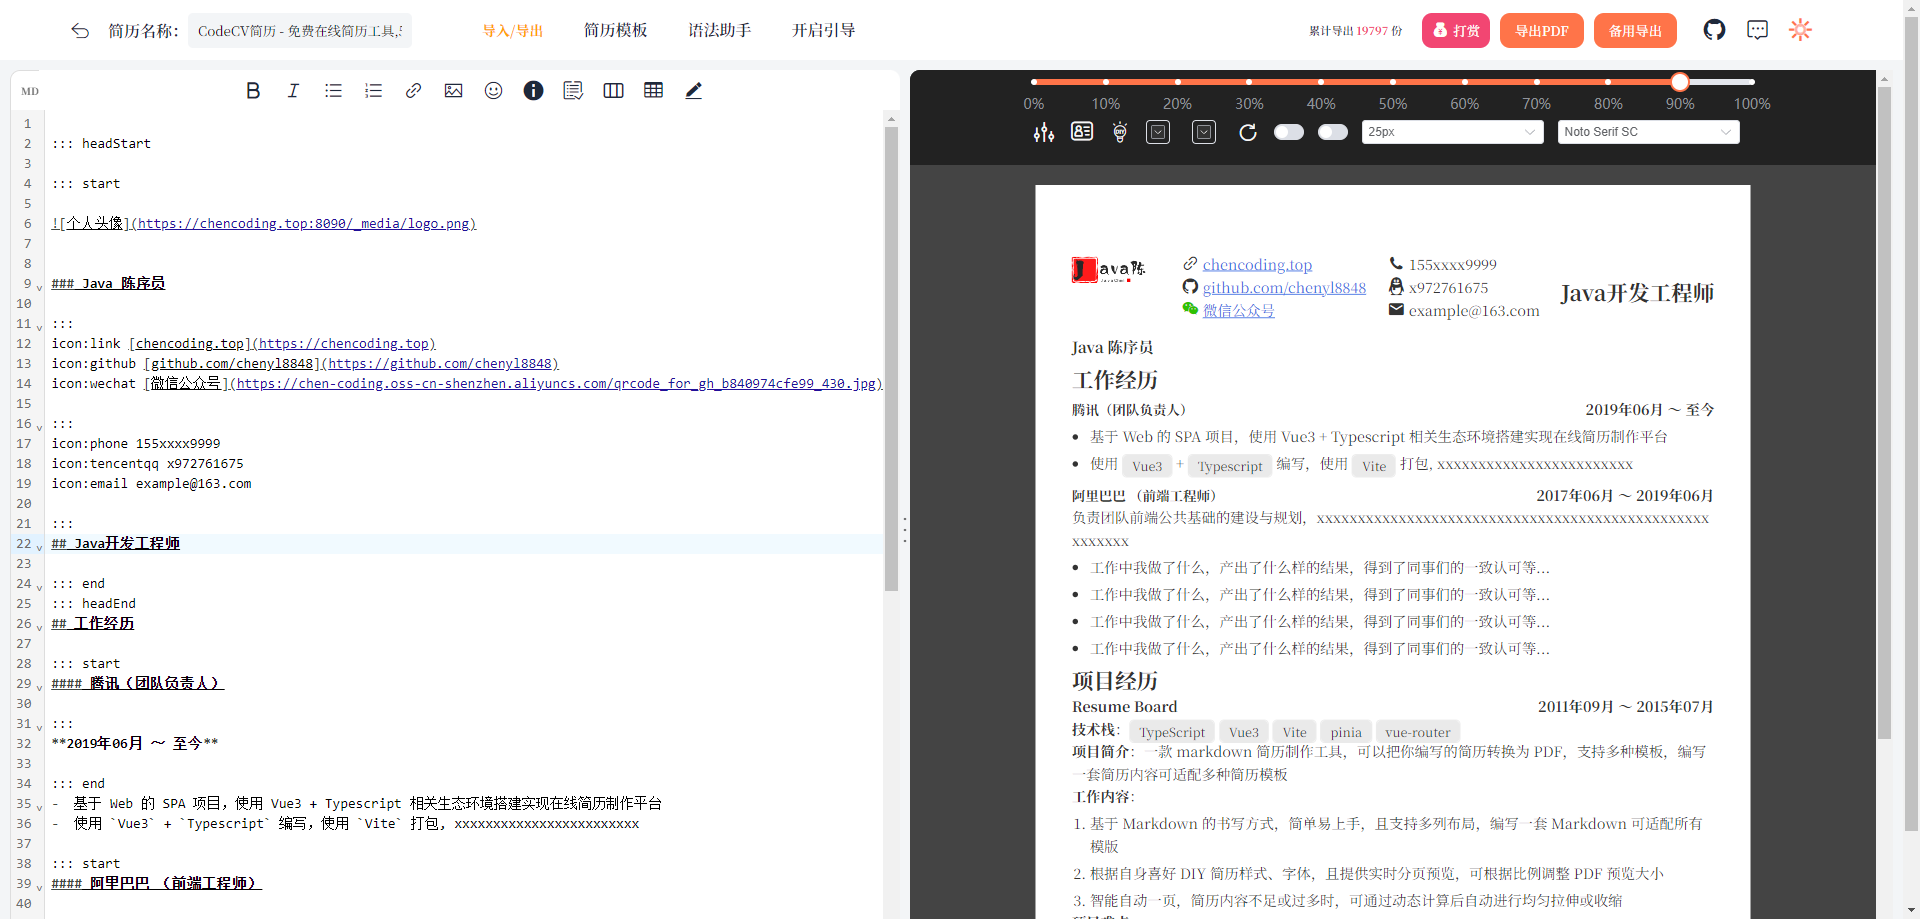
Task: Collapse the fold arrow at line 22
Action: tap(39, 547)
